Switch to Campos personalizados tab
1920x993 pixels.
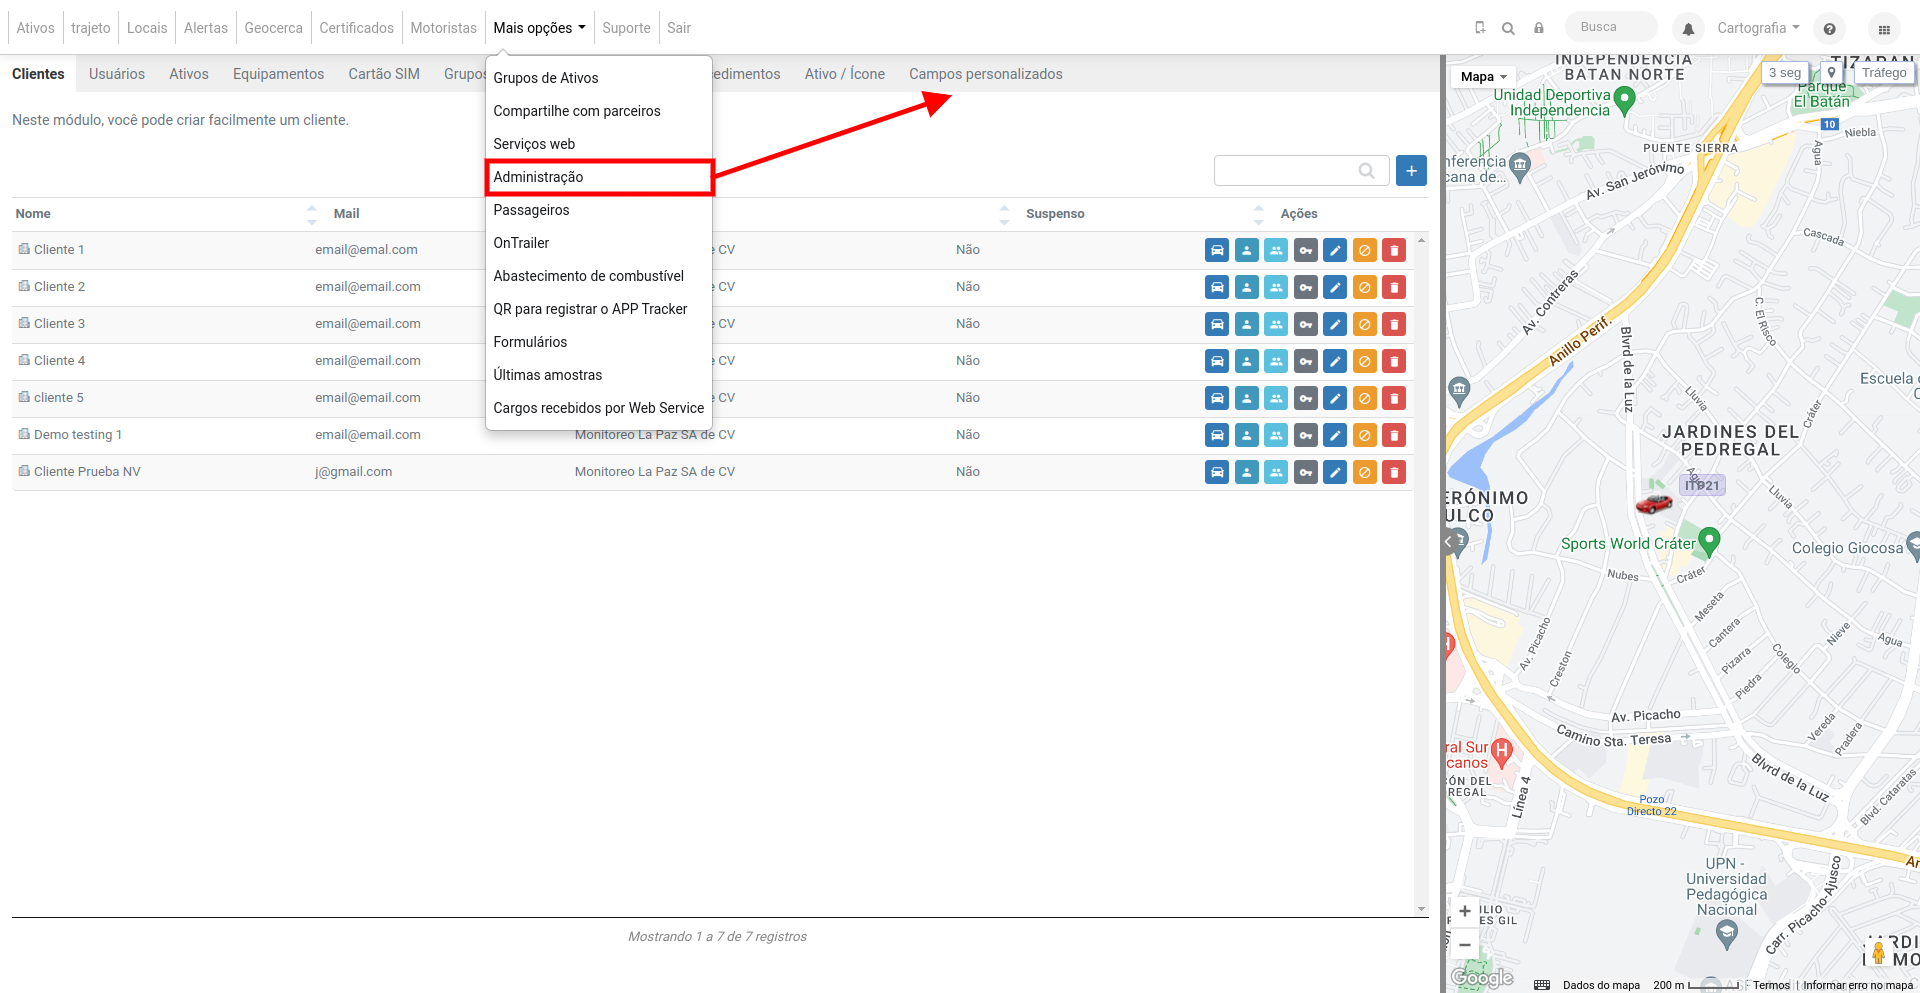coord(986,74)
